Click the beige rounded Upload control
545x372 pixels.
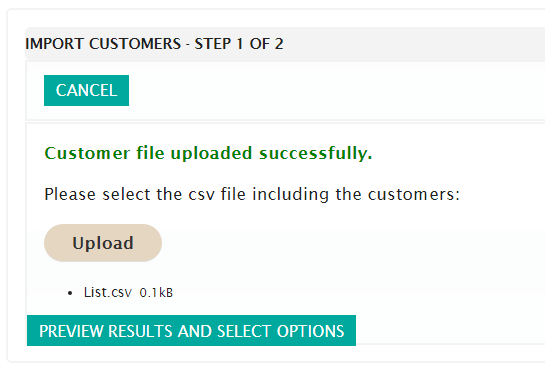pos(103,243)
